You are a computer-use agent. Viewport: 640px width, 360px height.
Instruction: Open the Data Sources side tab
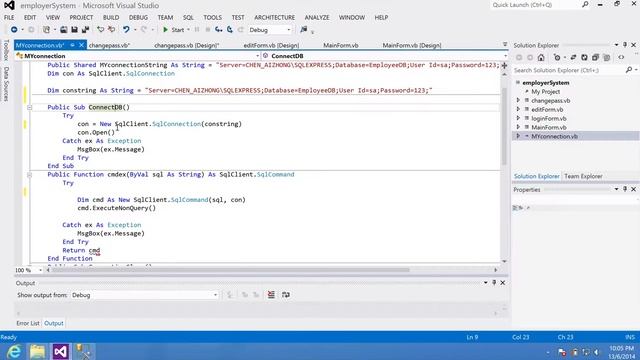tap(6, 84)
